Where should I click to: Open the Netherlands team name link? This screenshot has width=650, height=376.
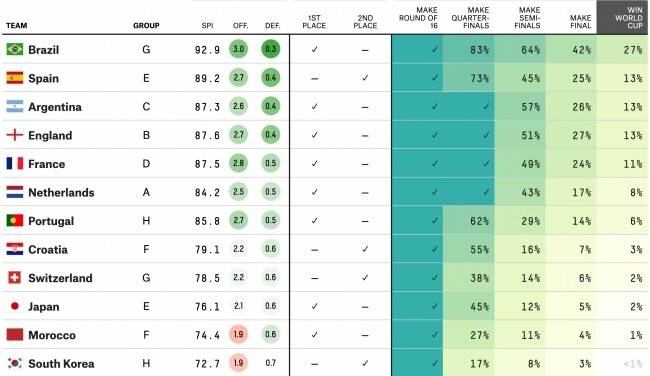61,192
